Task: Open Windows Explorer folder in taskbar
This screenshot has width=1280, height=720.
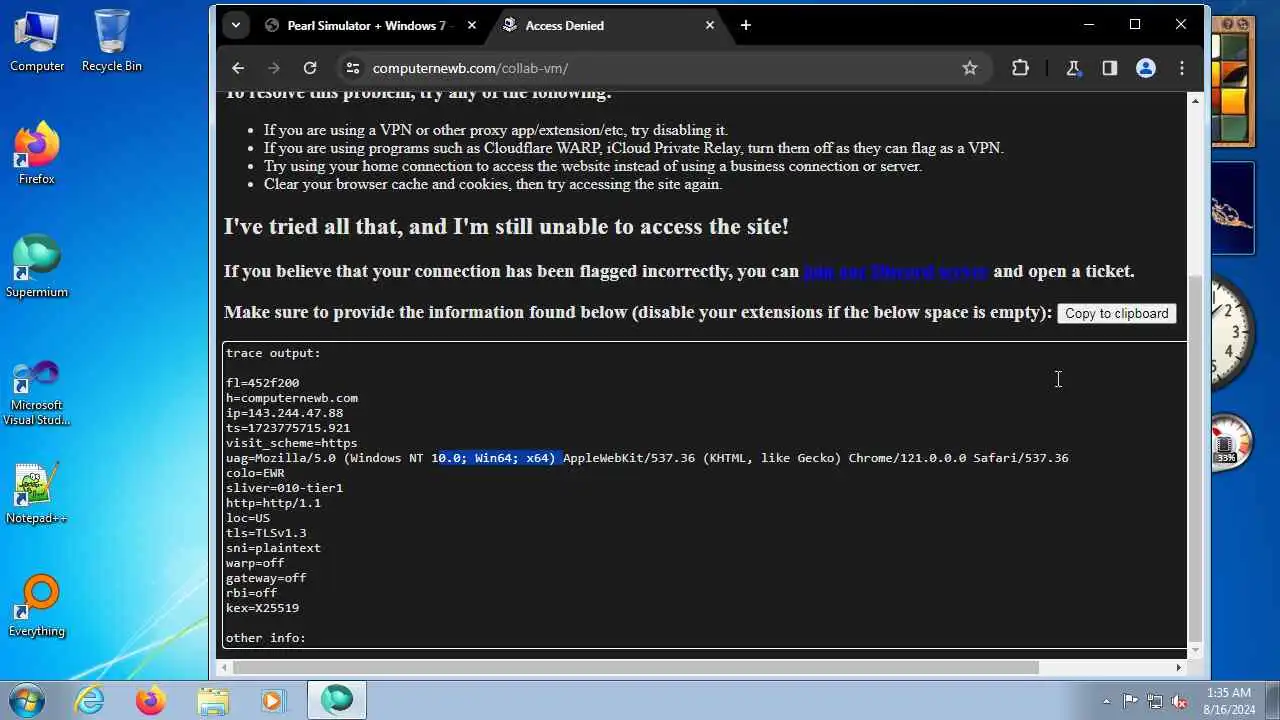Action: 212,700
